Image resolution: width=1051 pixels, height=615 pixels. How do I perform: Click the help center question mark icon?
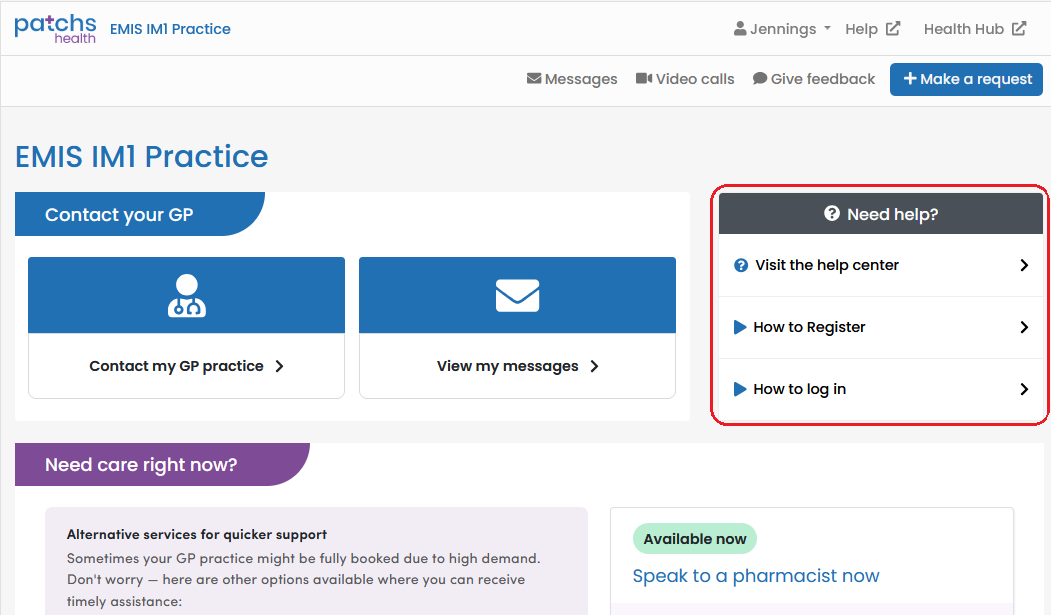(x=741, y=265)
